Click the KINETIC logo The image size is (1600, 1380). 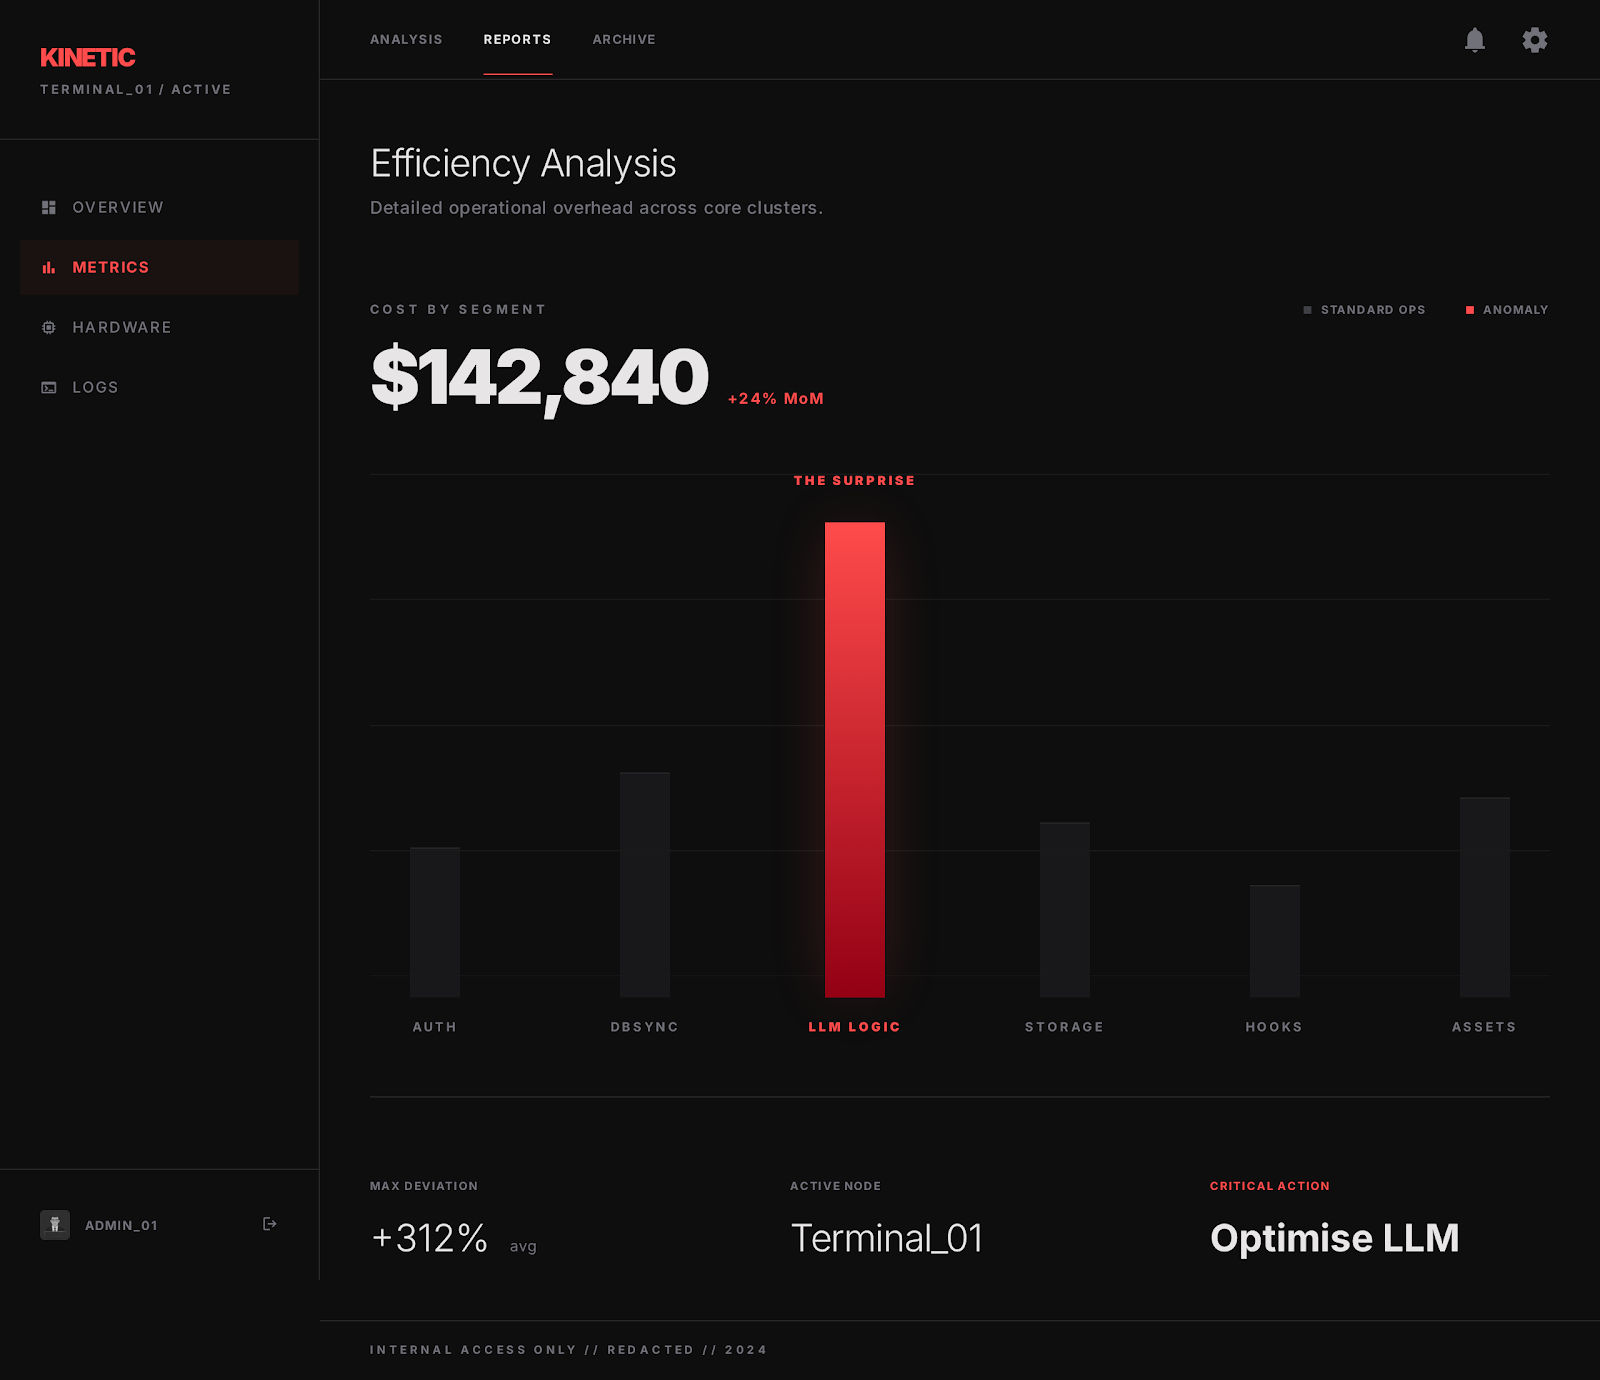click(87, 57)
